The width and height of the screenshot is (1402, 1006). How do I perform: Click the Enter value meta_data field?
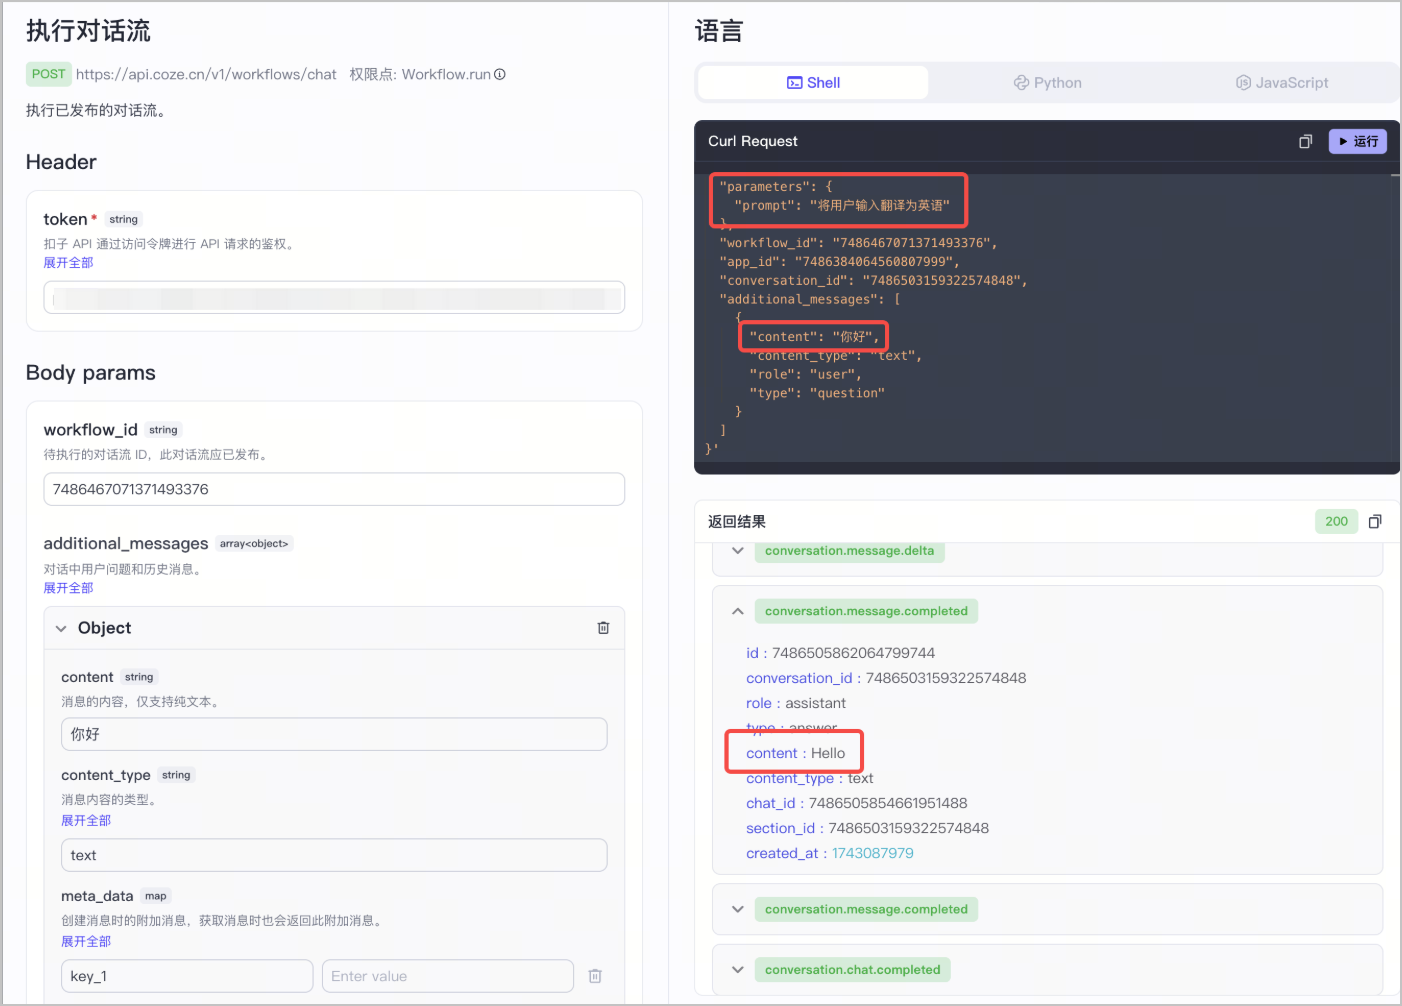[x=448, y=976]
